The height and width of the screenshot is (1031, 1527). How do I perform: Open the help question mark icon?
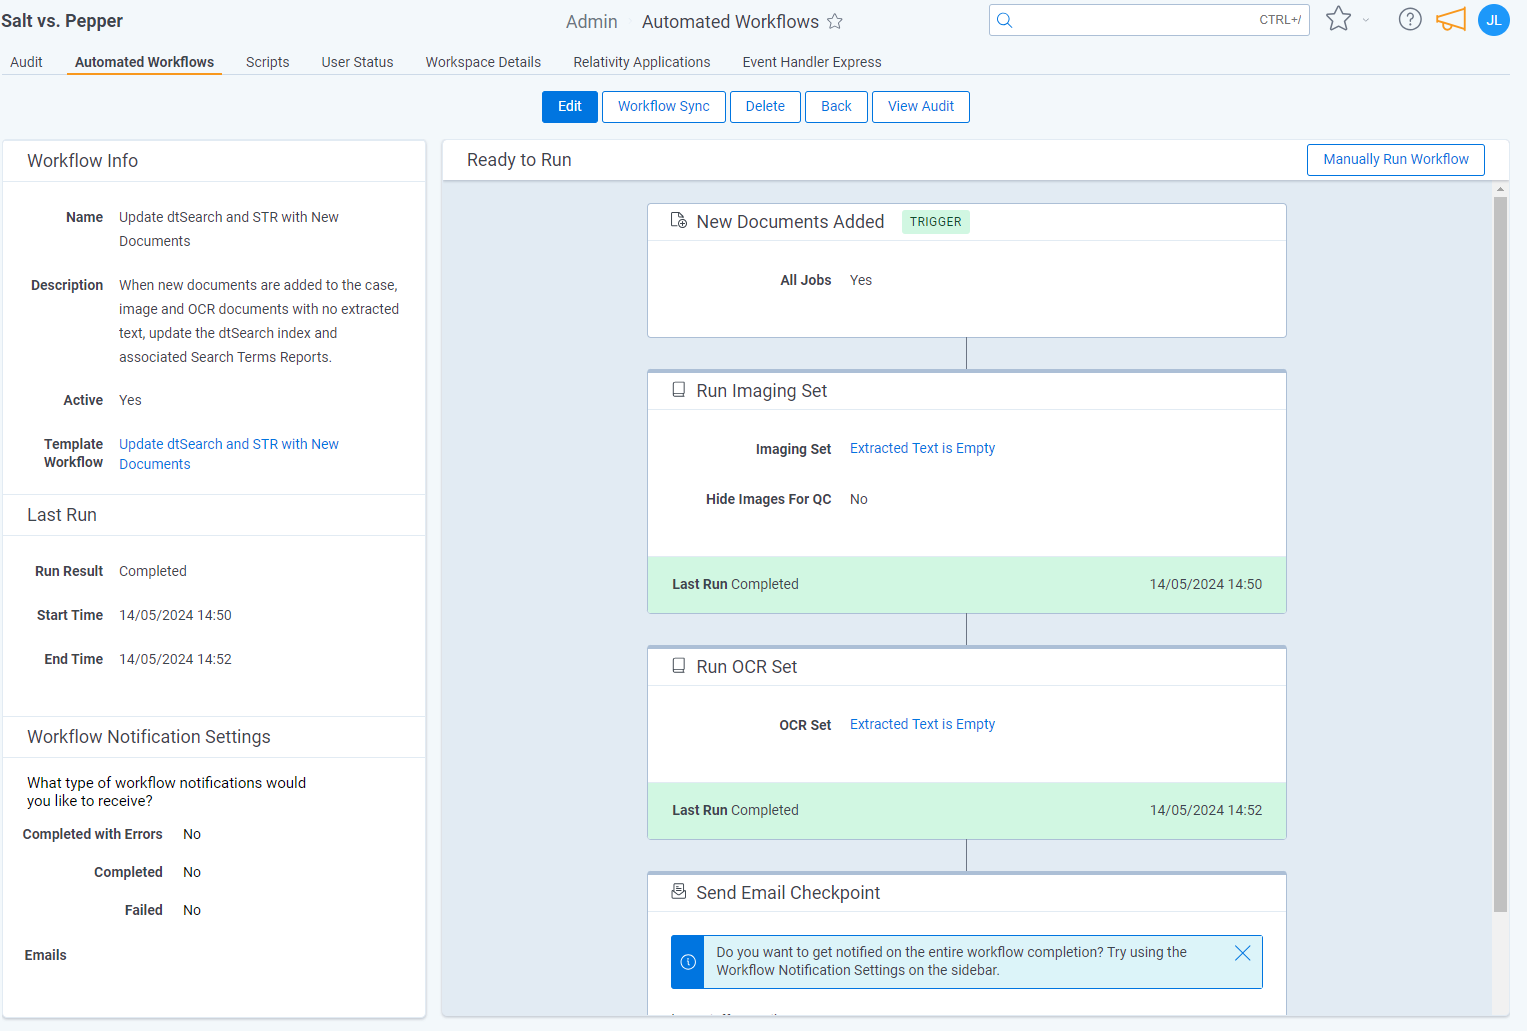pos(1410,19)
